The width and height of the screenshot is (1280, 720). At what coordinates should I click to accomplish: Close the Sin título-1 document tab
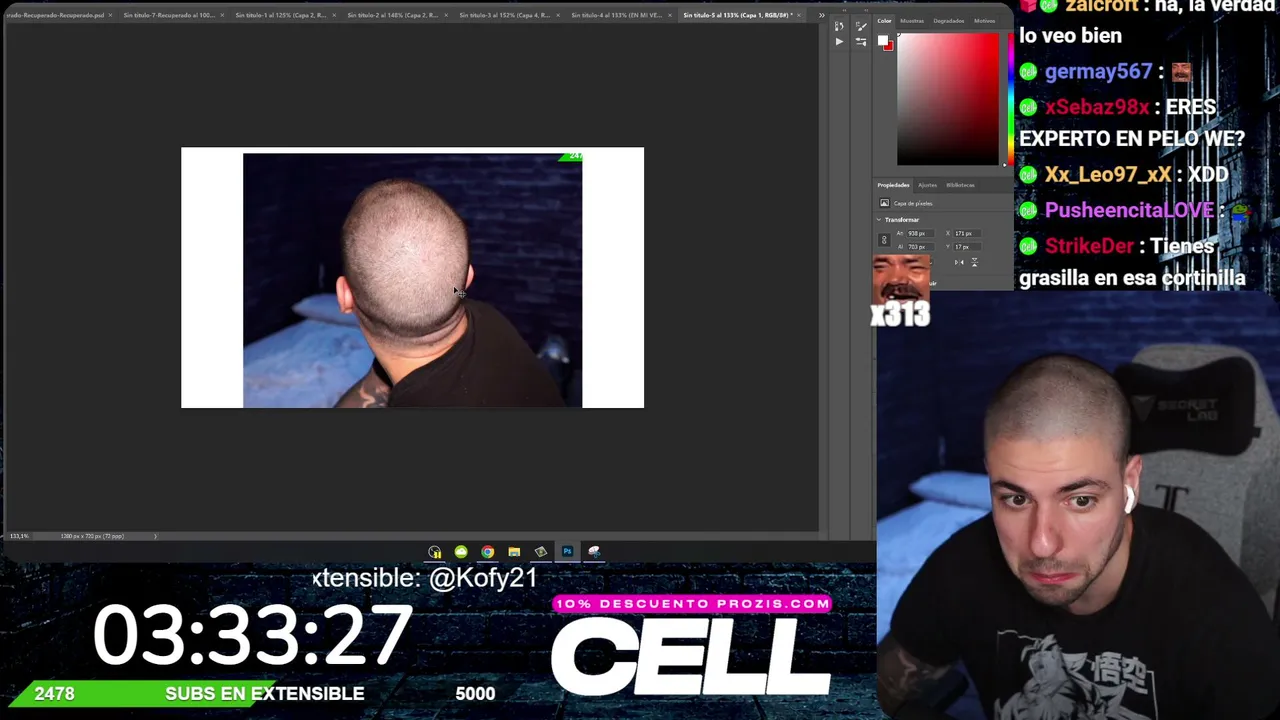click(334, 15)
